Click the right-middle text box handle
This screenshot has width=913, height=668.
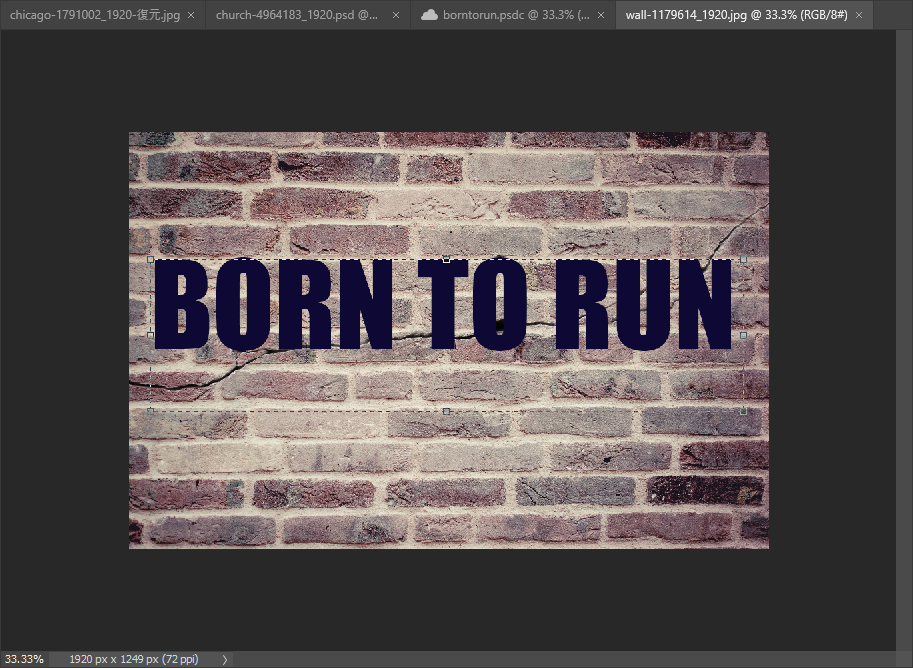(x=744, y=335)
